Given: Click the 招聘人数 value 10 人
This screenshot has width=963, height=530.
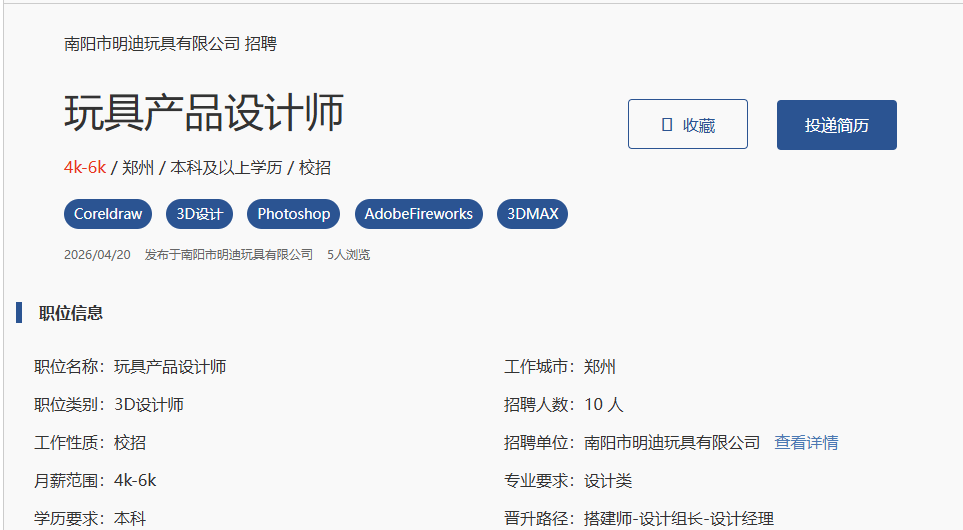Looking at the screenshot, I should click(x=604, y=404).
